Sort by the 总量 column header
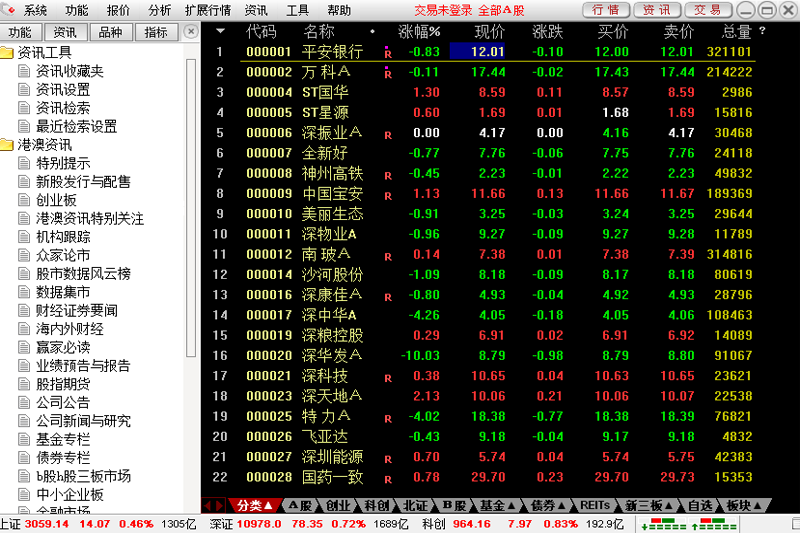This screenshot has width=800, height=533. tap(737, 32)
